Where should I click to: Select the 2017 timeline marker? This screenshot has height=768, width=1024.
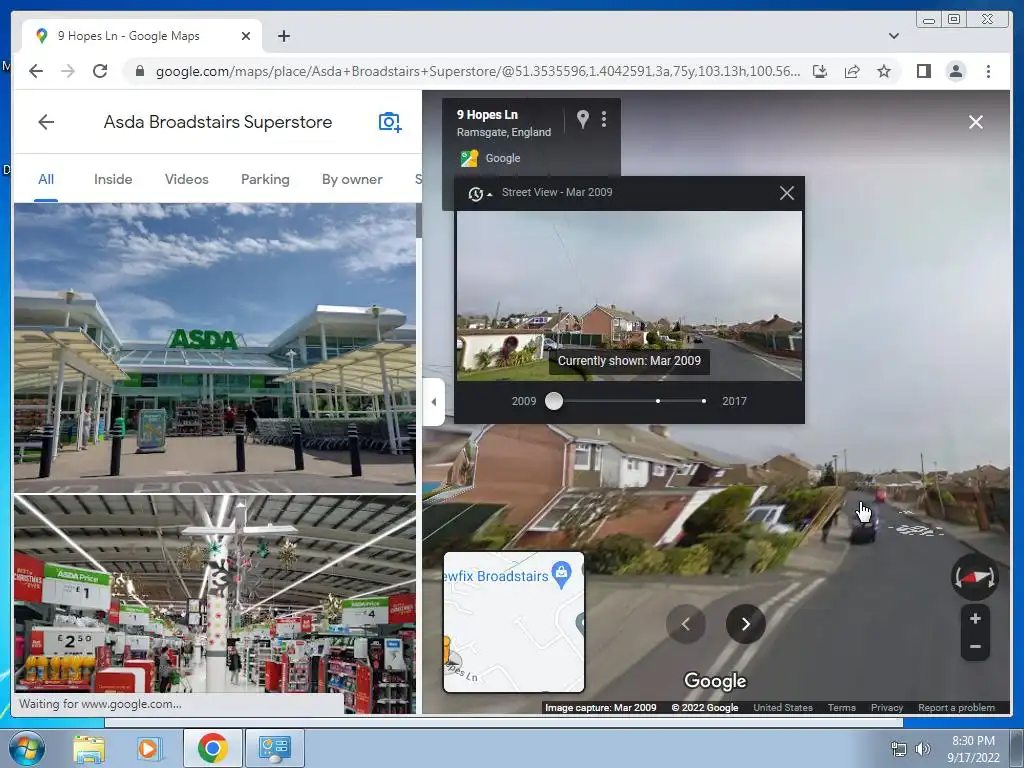click(x=703, y=401)
